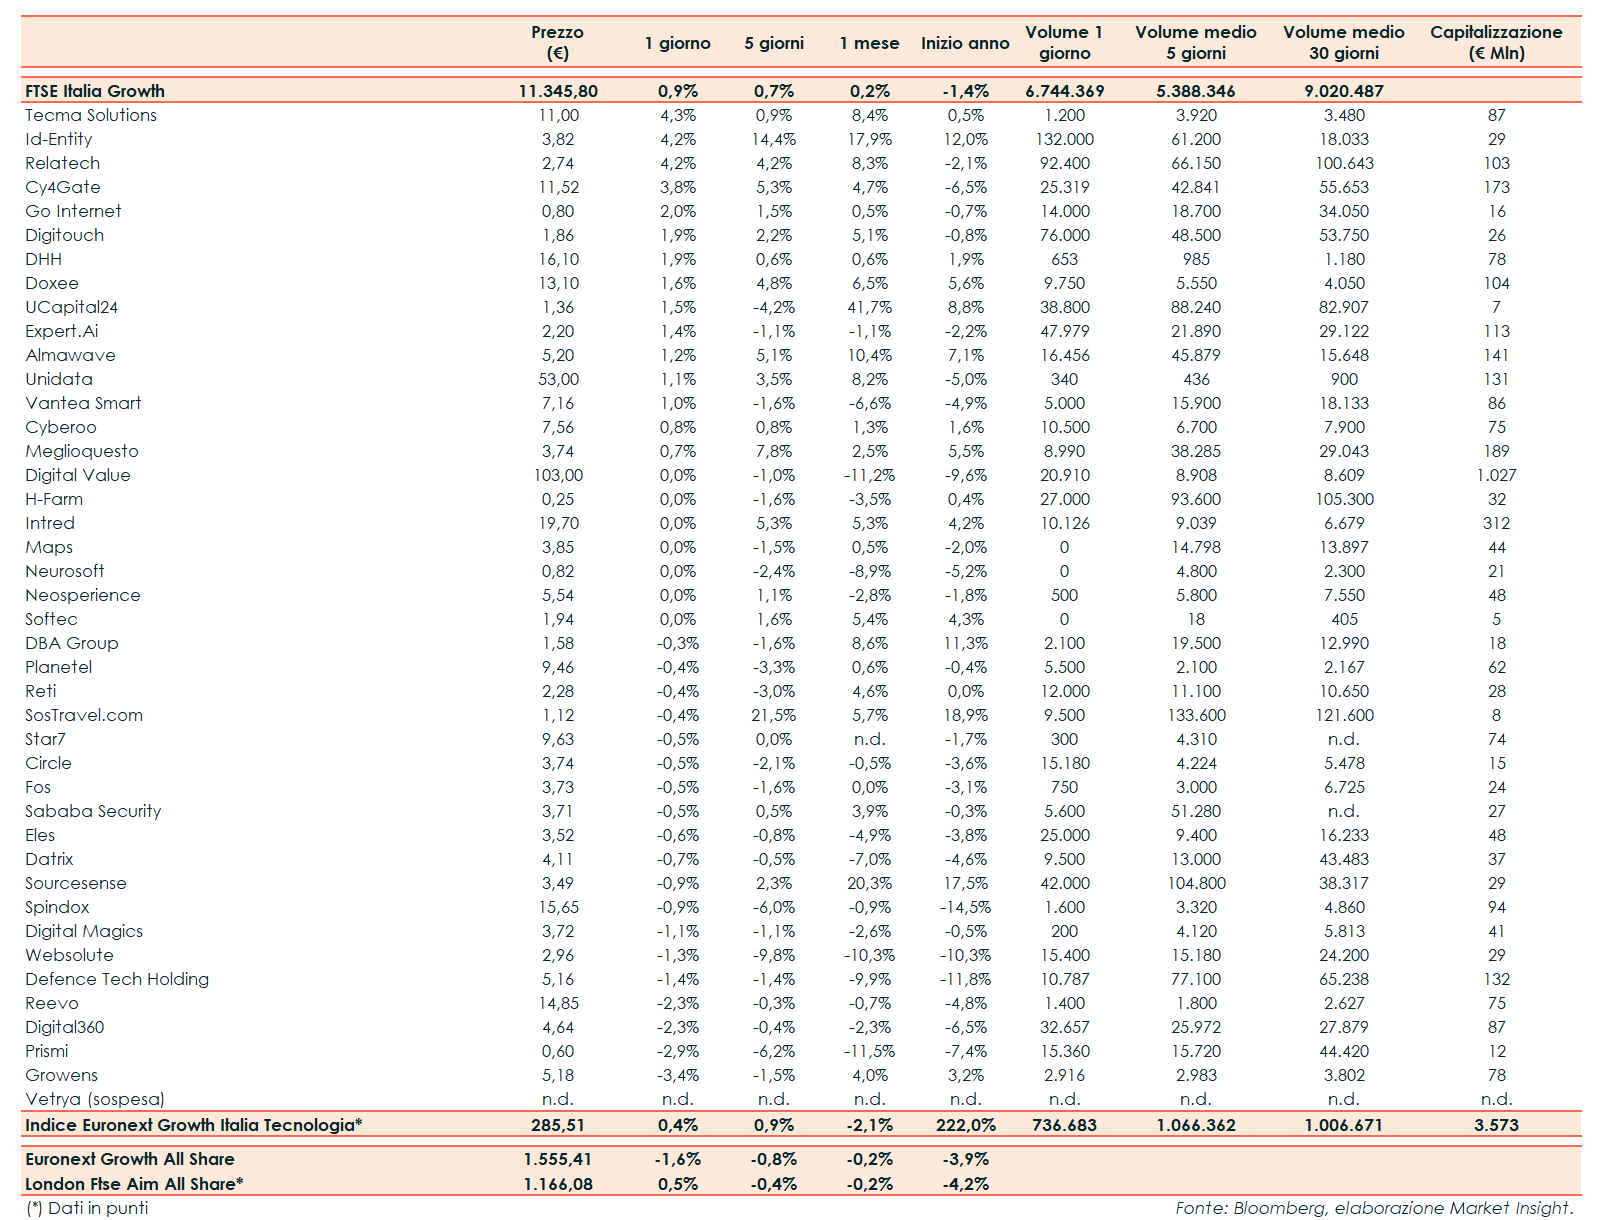Viewport: 1599px width, 1220px height.
Task: Click the "DBA Group" row label
Action: 72,643
